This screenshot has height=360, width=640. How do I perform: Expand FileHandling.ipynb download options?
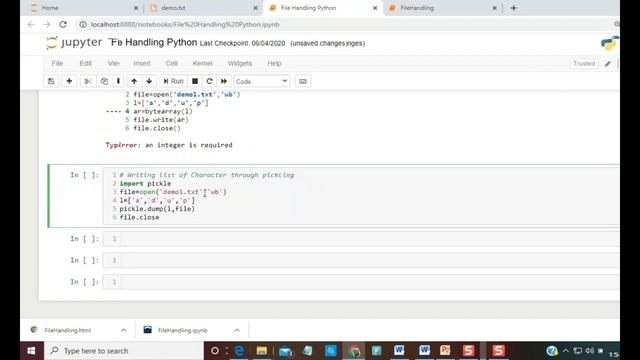point(237,330)
